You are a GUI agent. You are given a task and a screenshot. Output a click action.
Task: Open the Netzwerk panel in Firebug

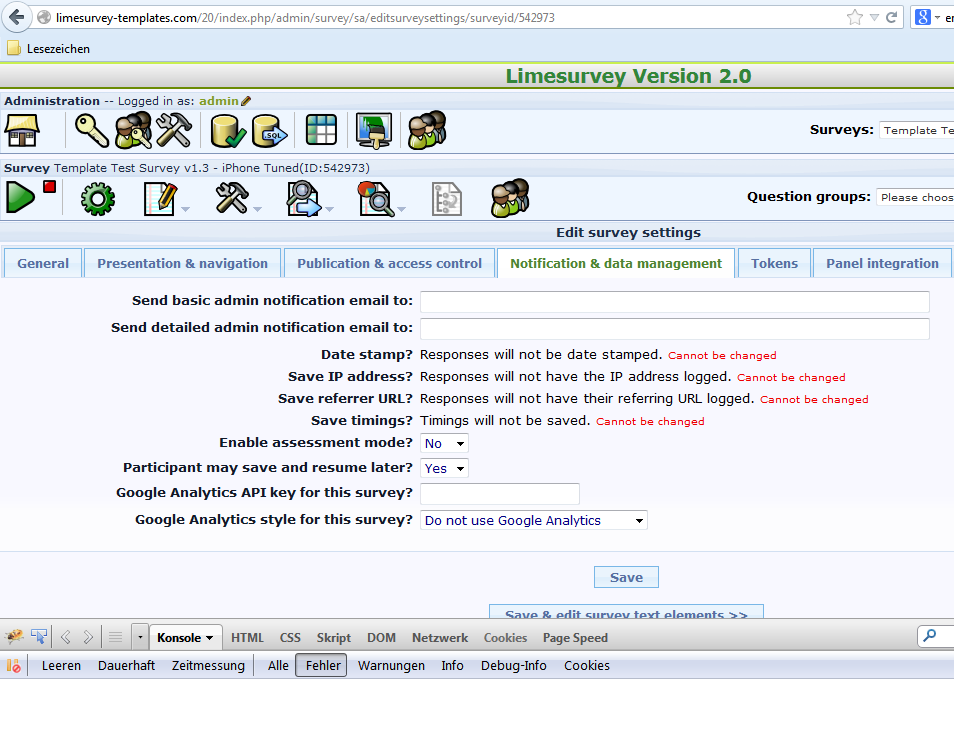(439, 637)
